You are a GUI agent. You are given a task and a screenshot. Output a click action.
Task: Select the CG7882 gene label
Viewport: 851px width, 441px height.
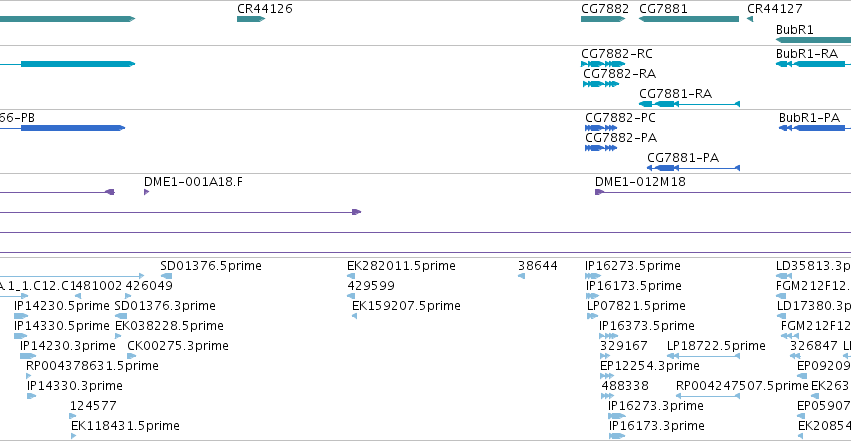(x=605, y=9)
